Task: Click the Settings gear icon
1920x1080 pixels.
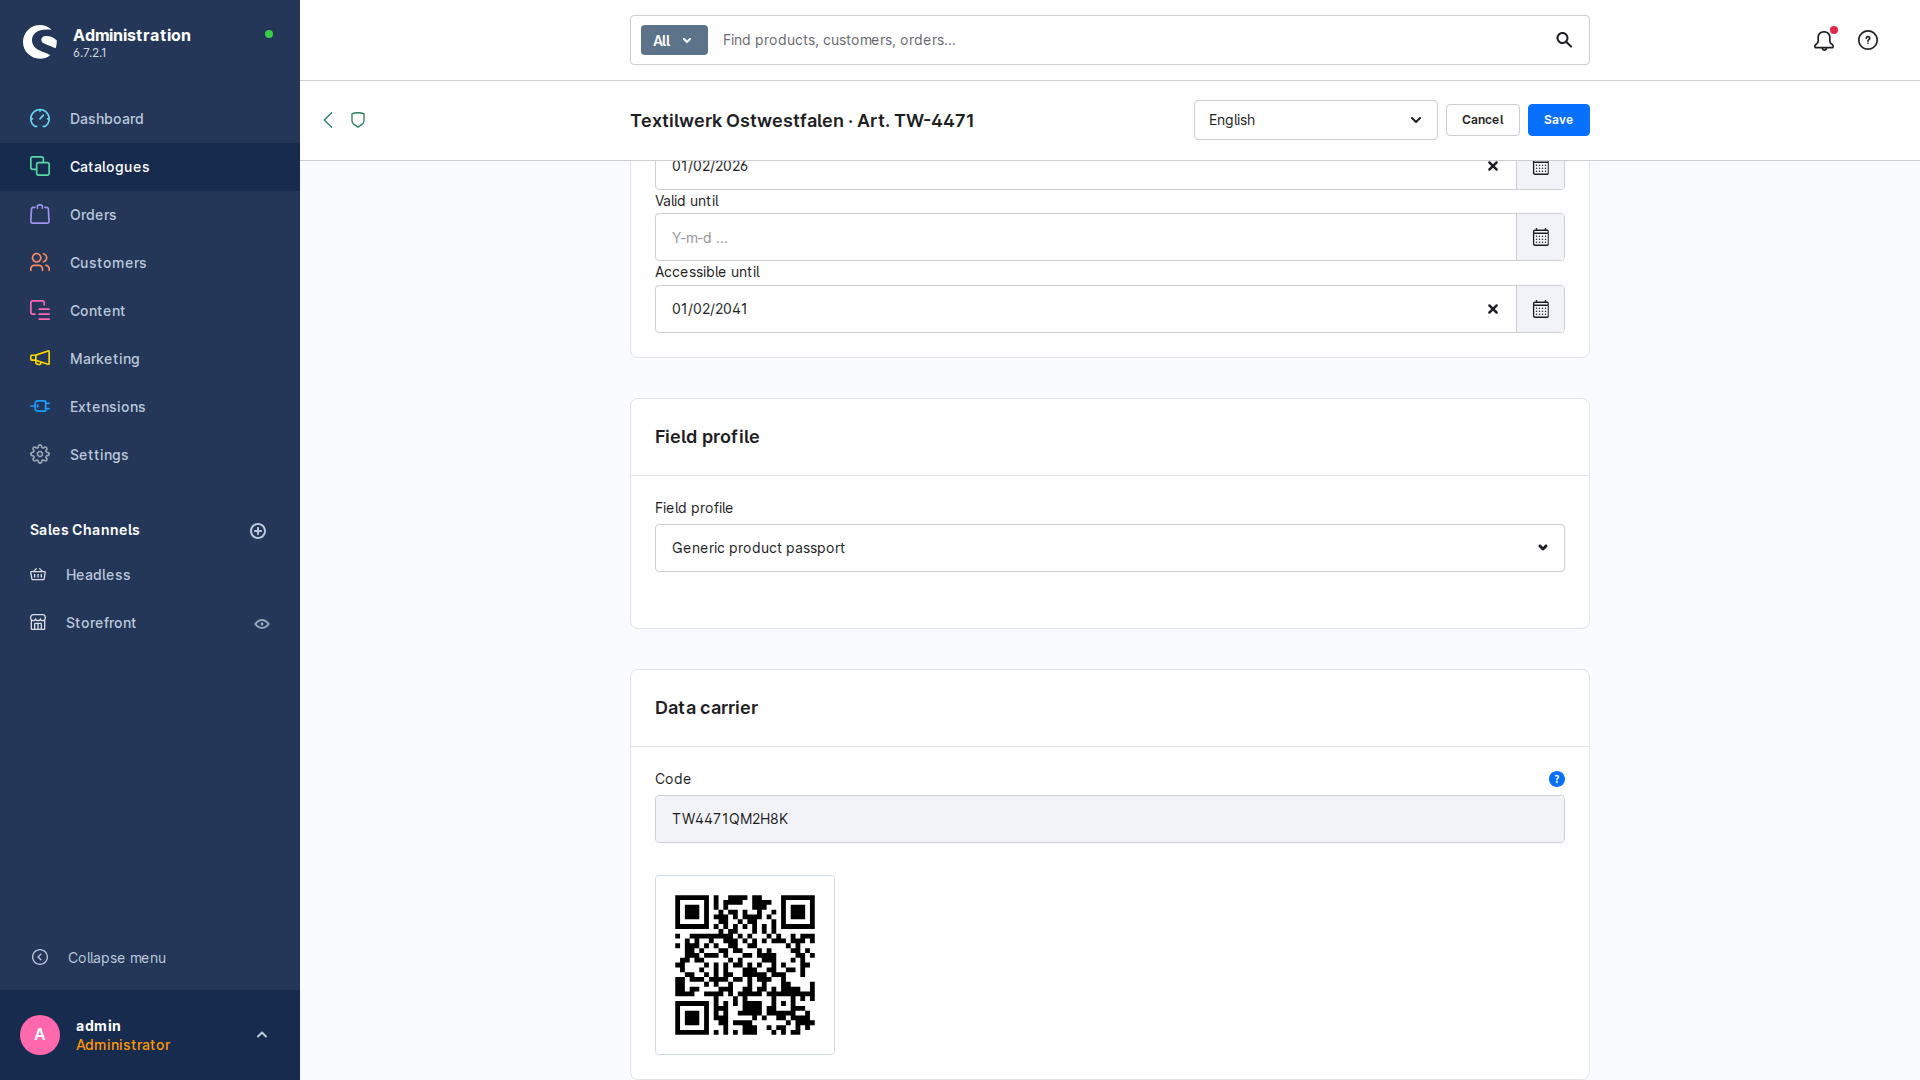Action: (x=40, y=455)
